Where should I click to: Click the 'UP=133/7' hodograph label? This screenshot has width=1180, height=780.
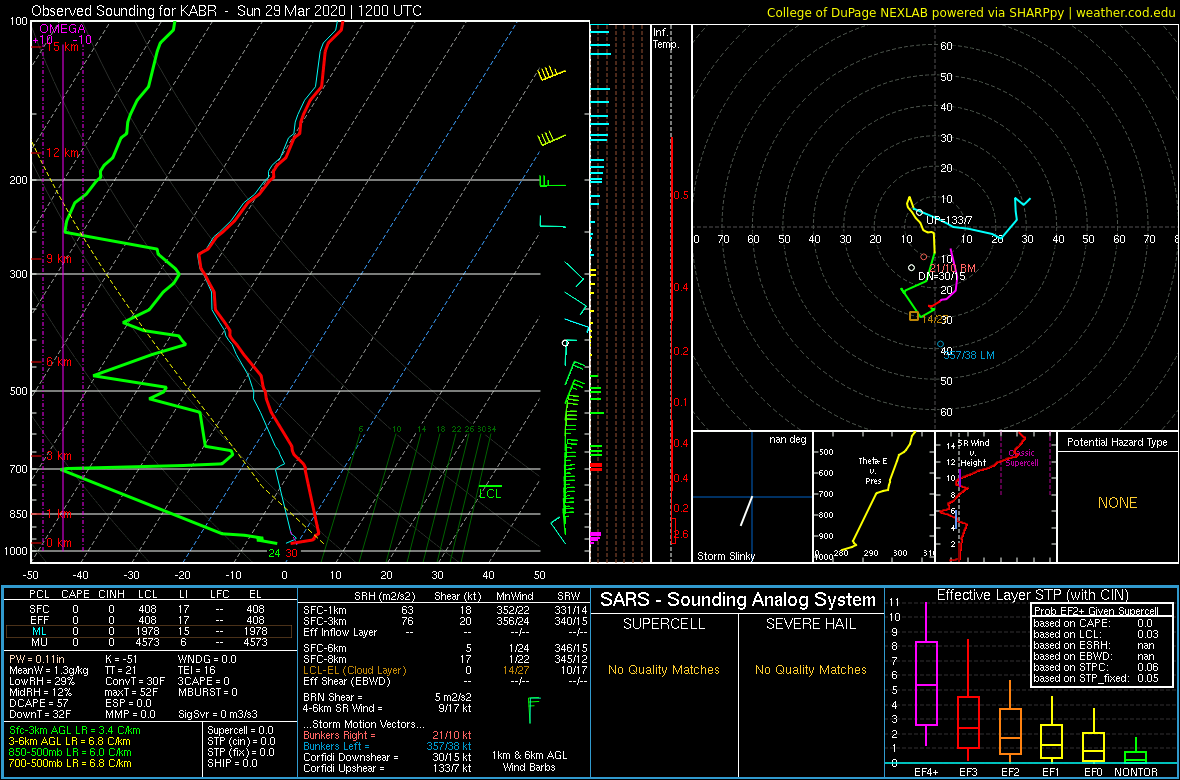click(949, 220)
